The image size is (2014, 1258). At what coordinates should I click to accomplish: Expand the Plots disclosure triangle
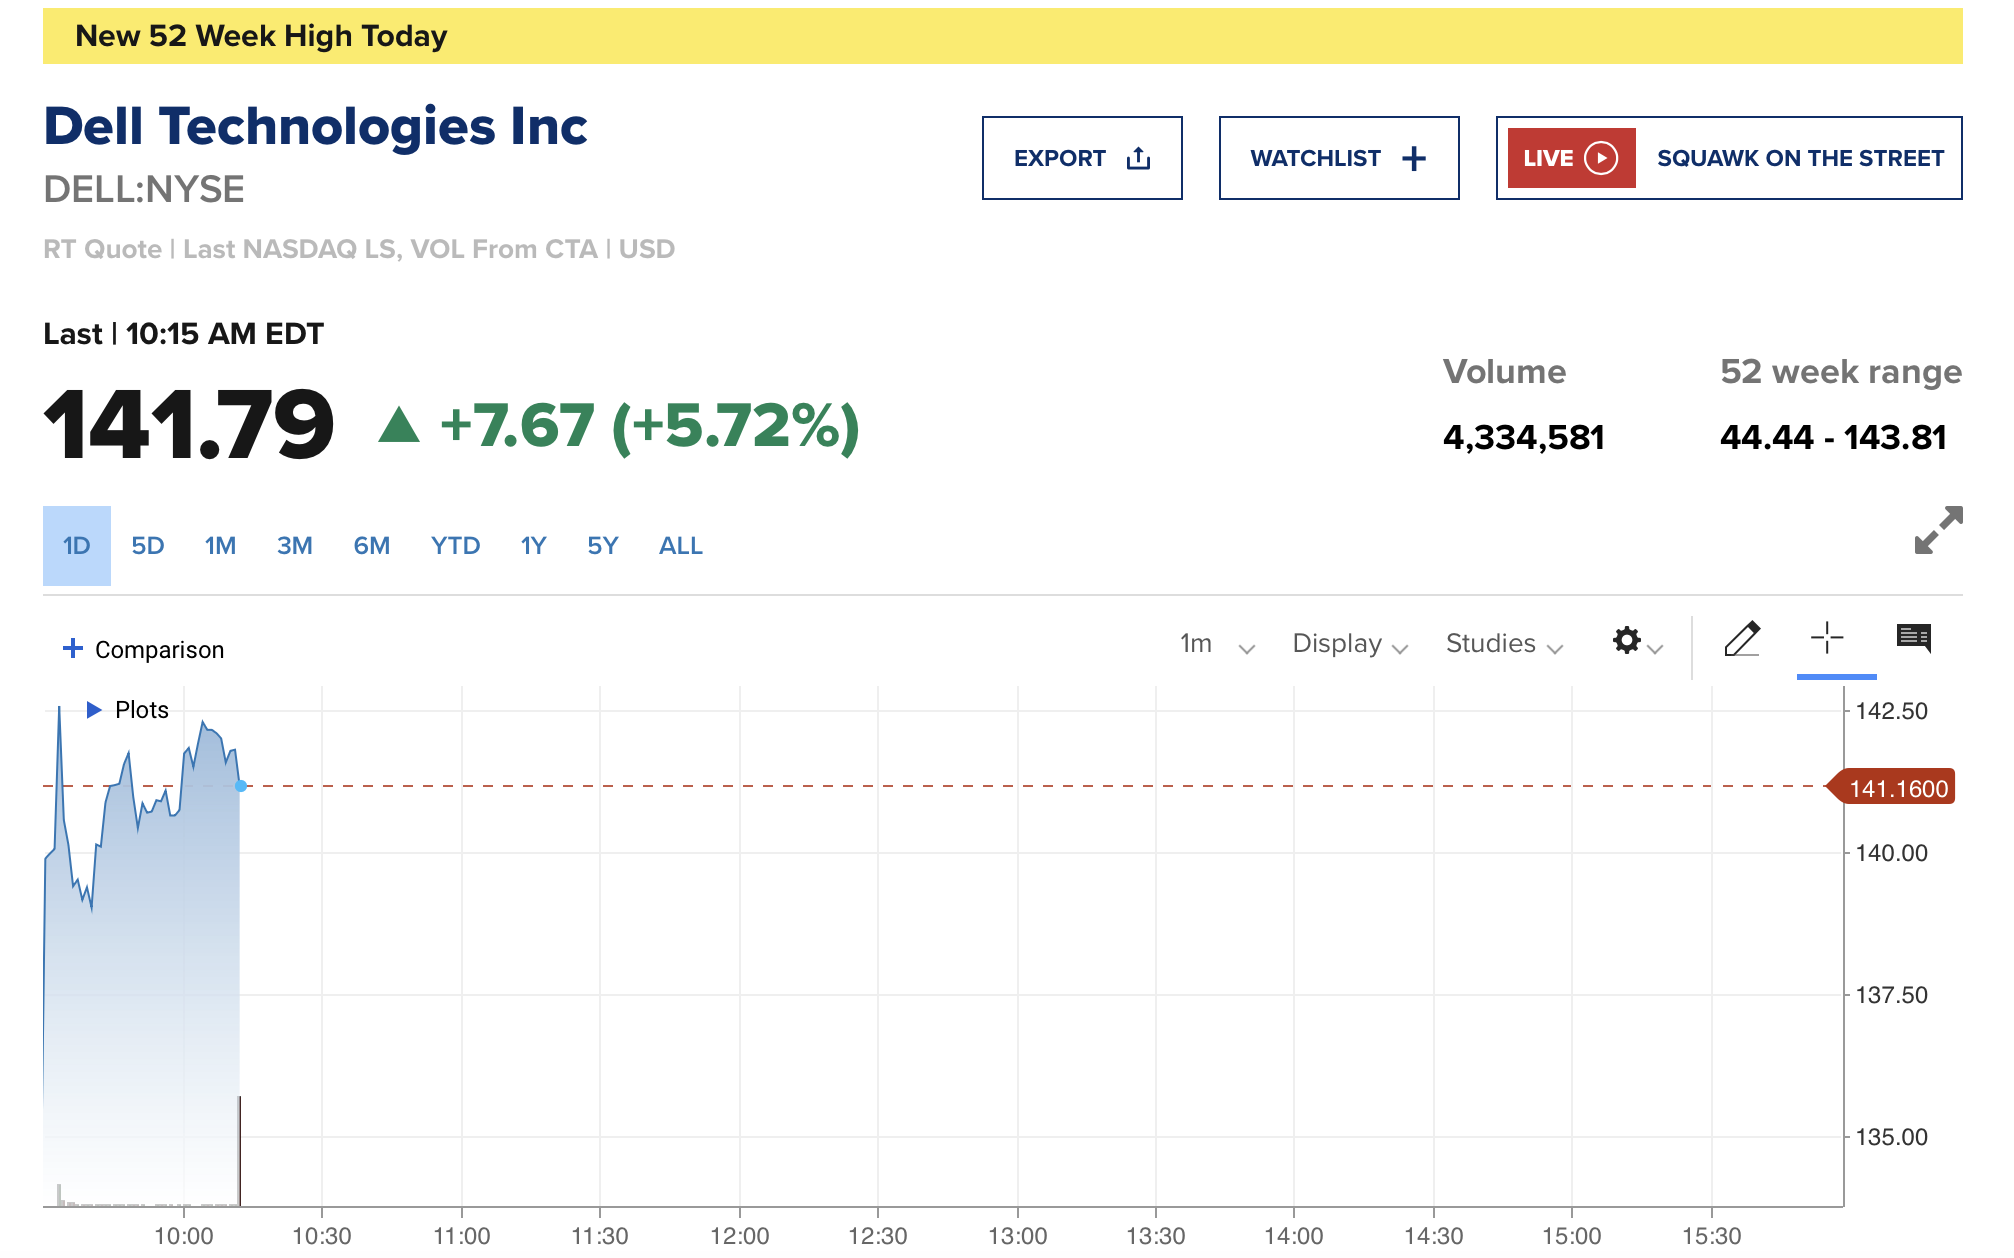click(94, 710)
